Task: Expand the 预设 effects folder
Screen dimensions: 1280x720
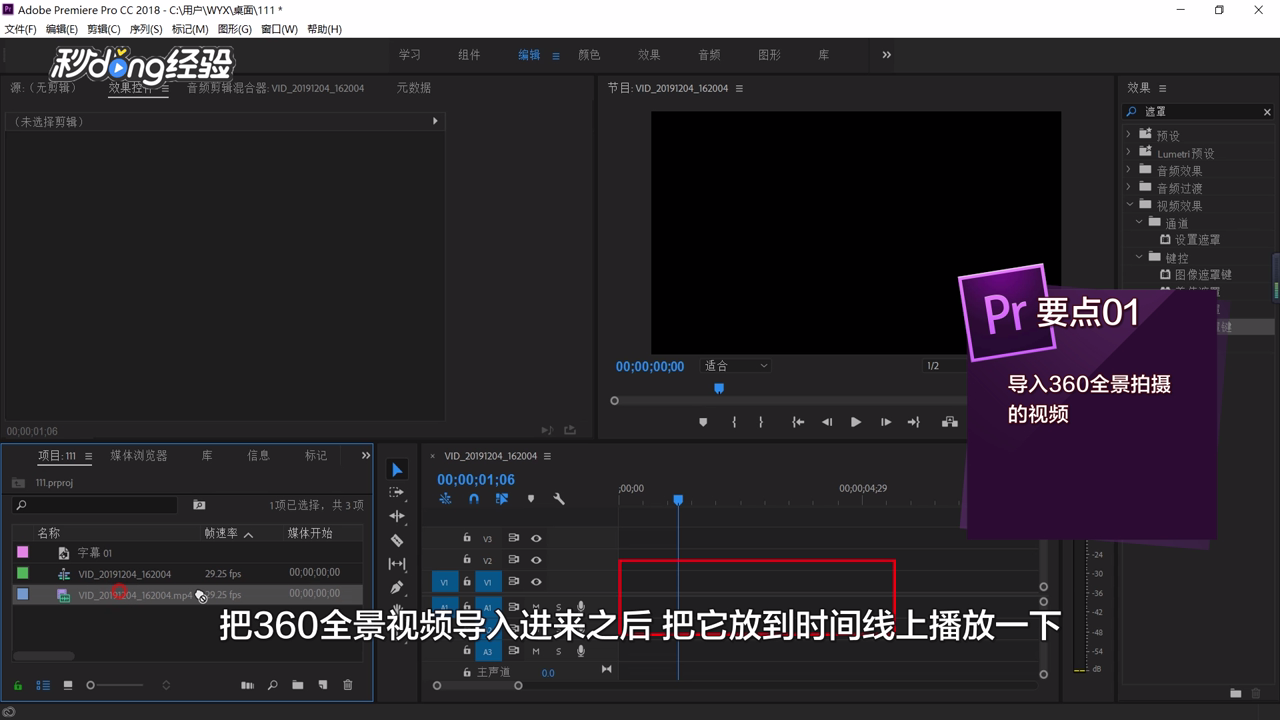Action: pyautogui.click(x=1129, y=135)
